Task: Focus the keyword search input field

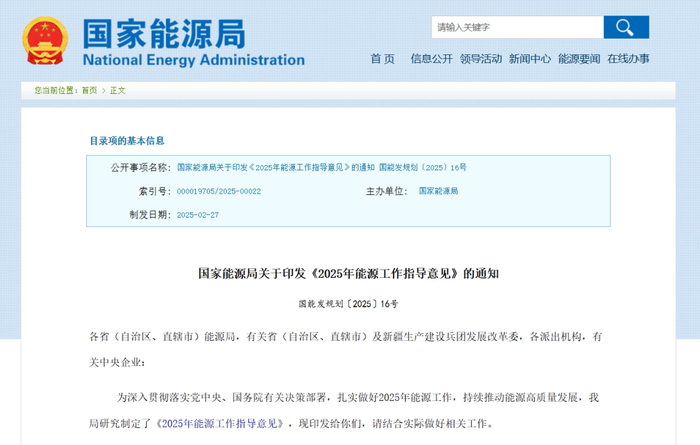Action: click(x=517, y=27)
